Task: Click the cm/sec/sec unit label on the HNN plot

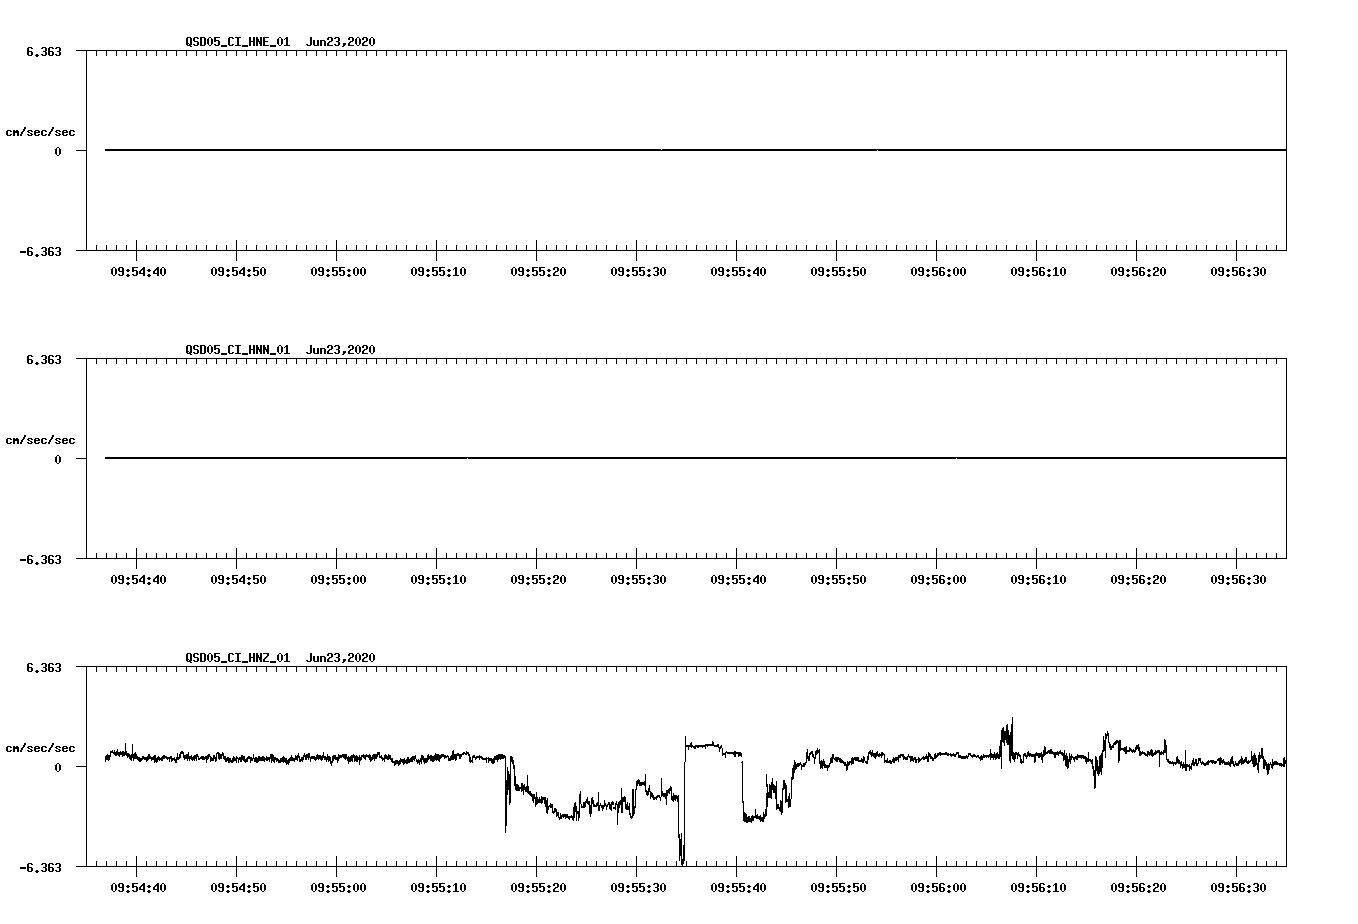Action: [x=40, y=440]
